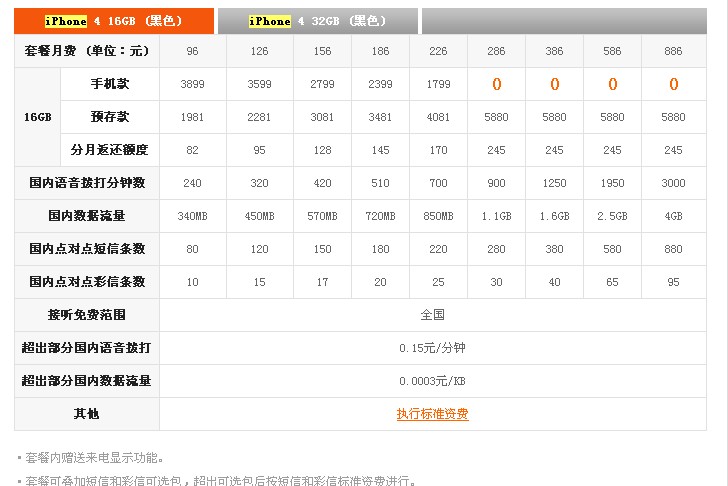Click the 1250 voice minutes value
Viewport: 728px width, 486px height.
click(554, 183)
